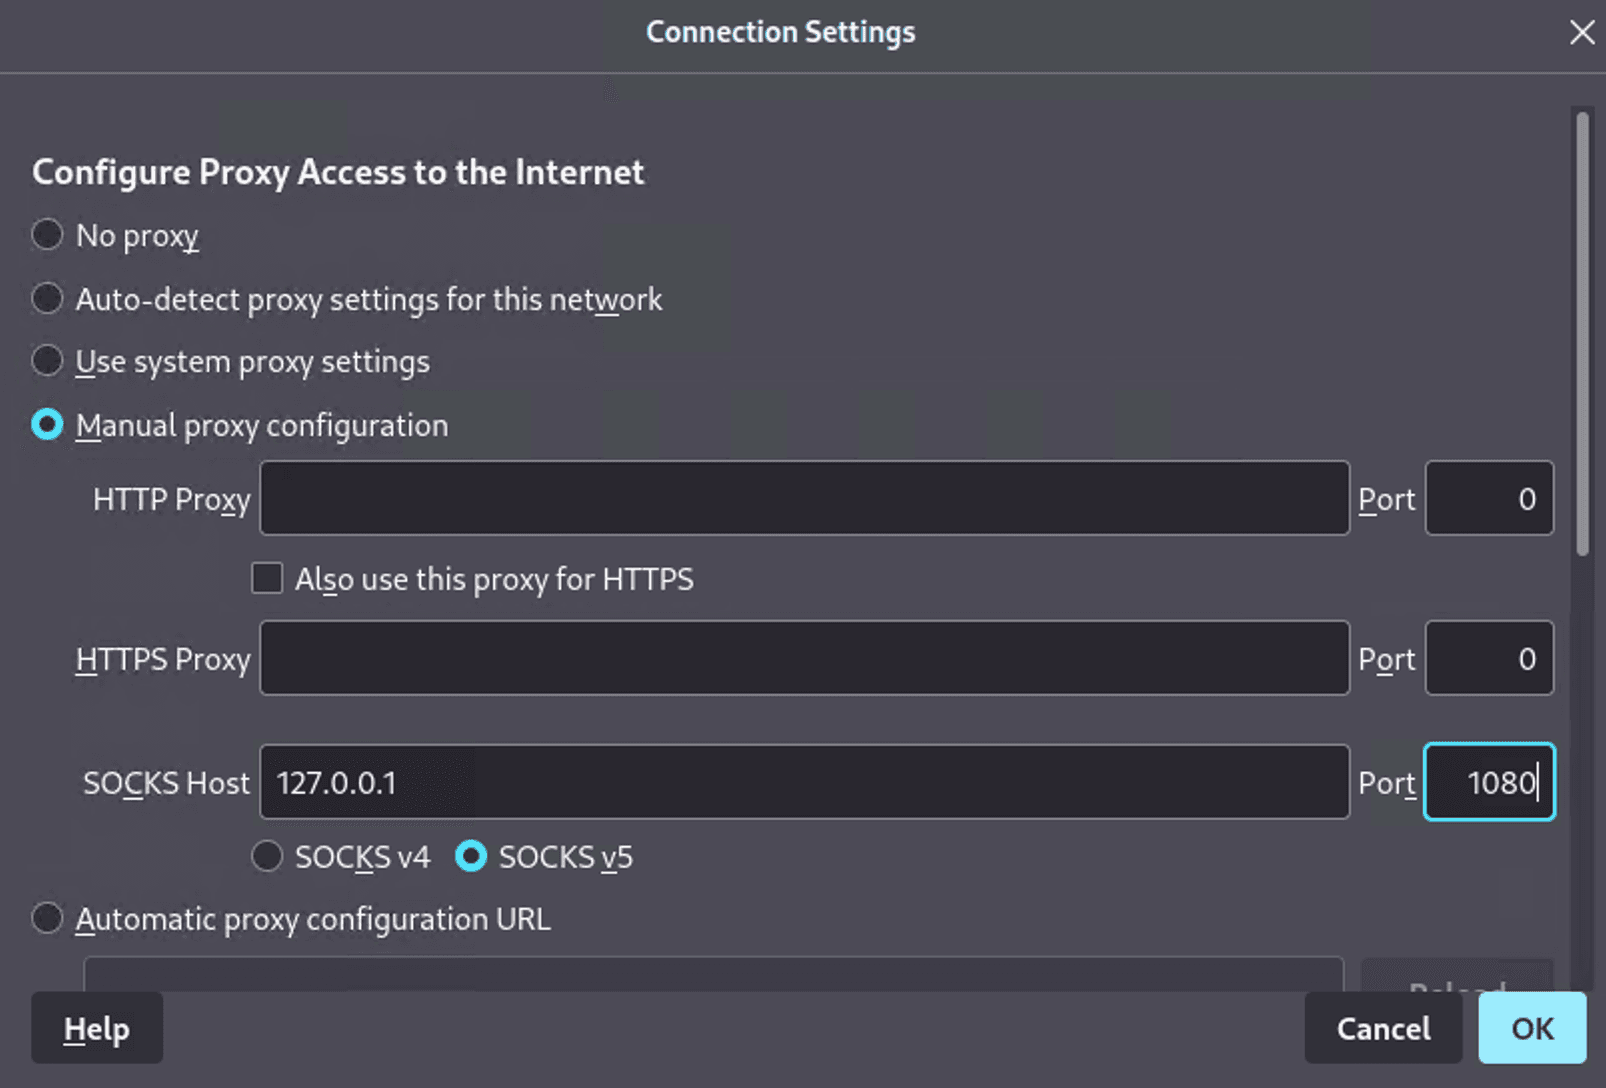Enable Also use this proxy for HTTPS

[267, 578]
